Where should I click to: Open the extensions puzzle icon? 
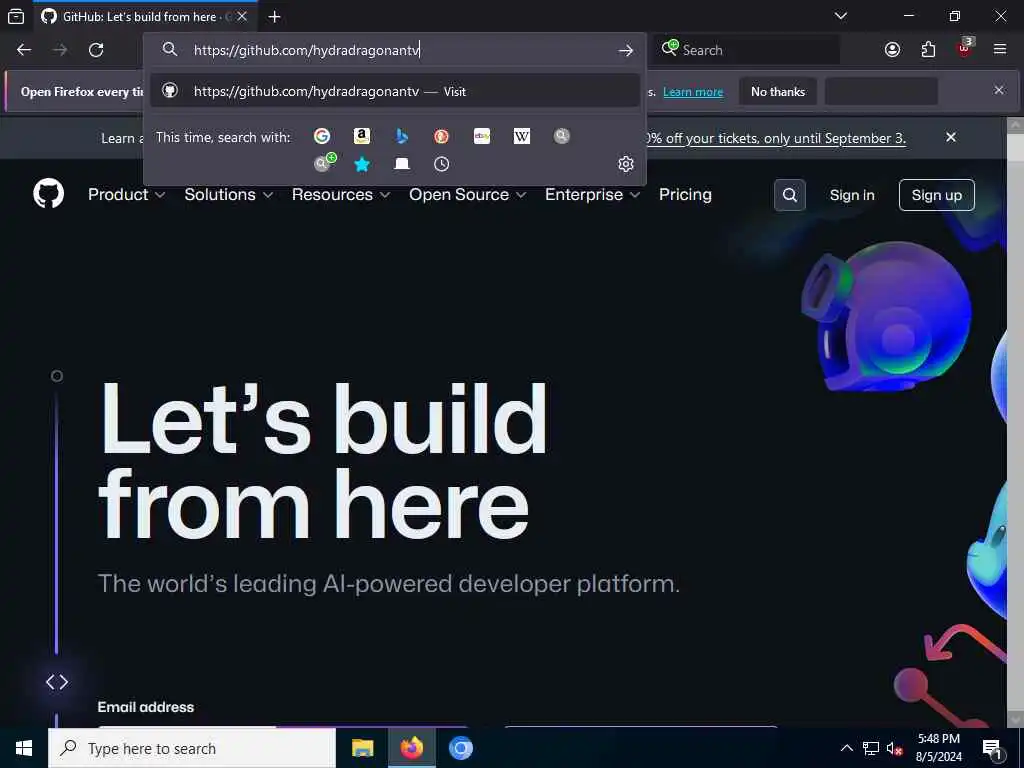pyautogui.click(x=928, y=50)
